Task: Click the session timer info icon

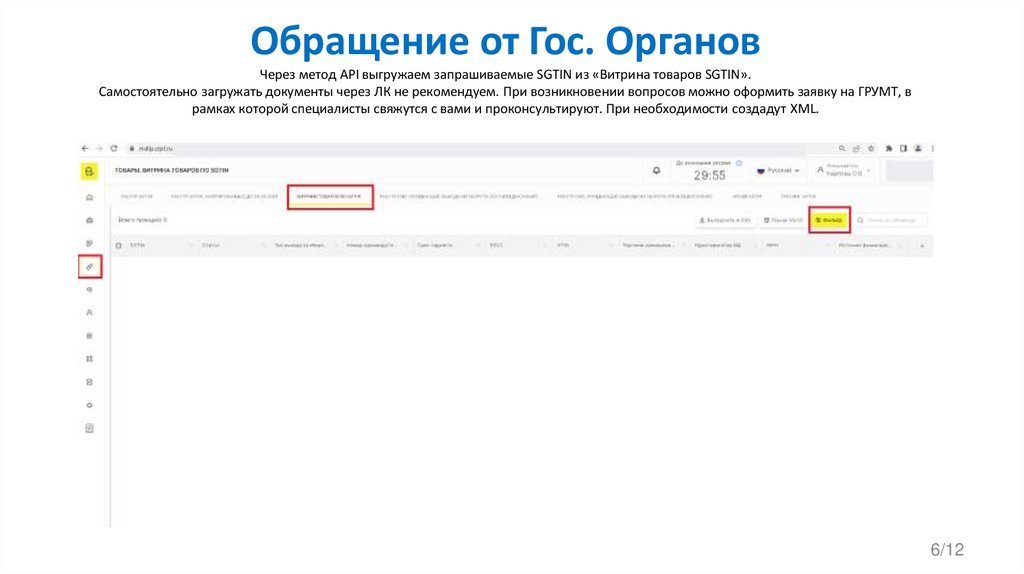Action: pos(739,163)
